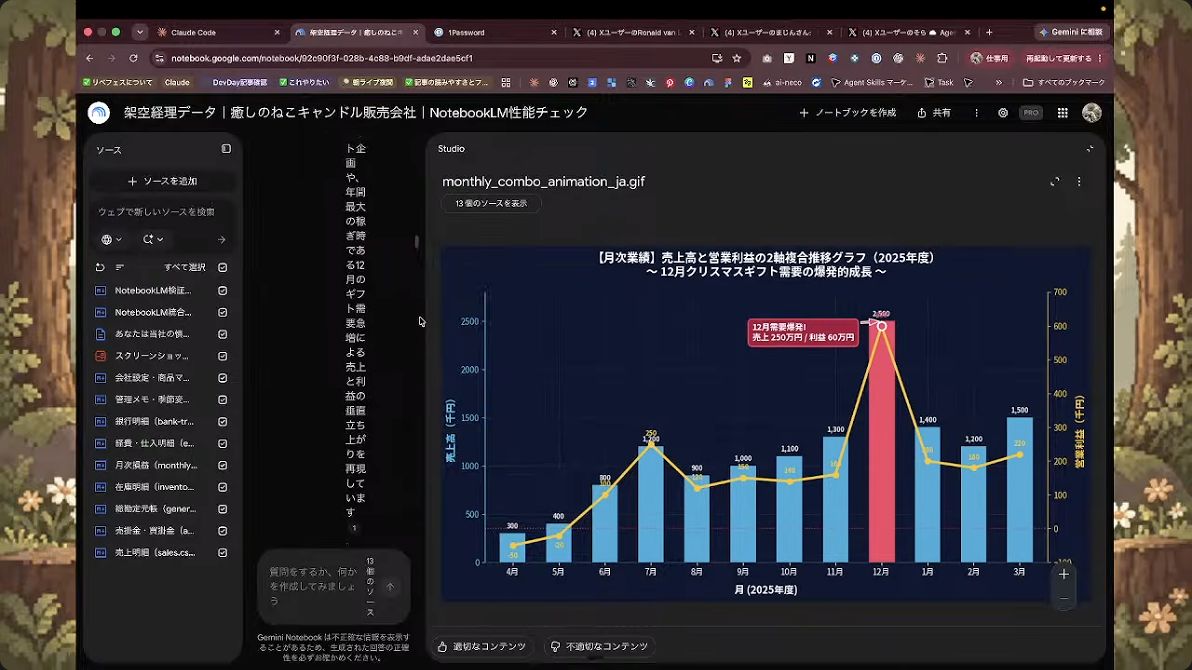Expand the gif viewer to fullscreen
1192x670 pixels.
click(x=1054, y=182)
